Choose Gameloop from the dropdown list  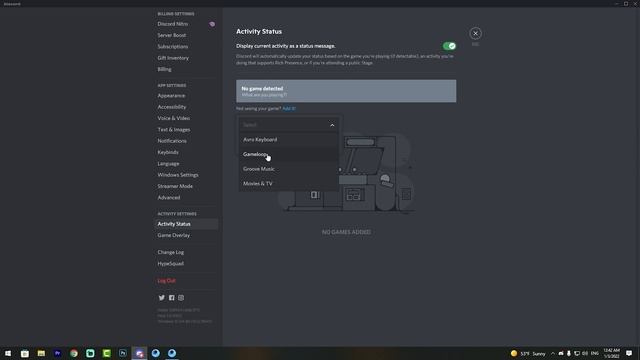coord(288,154)
